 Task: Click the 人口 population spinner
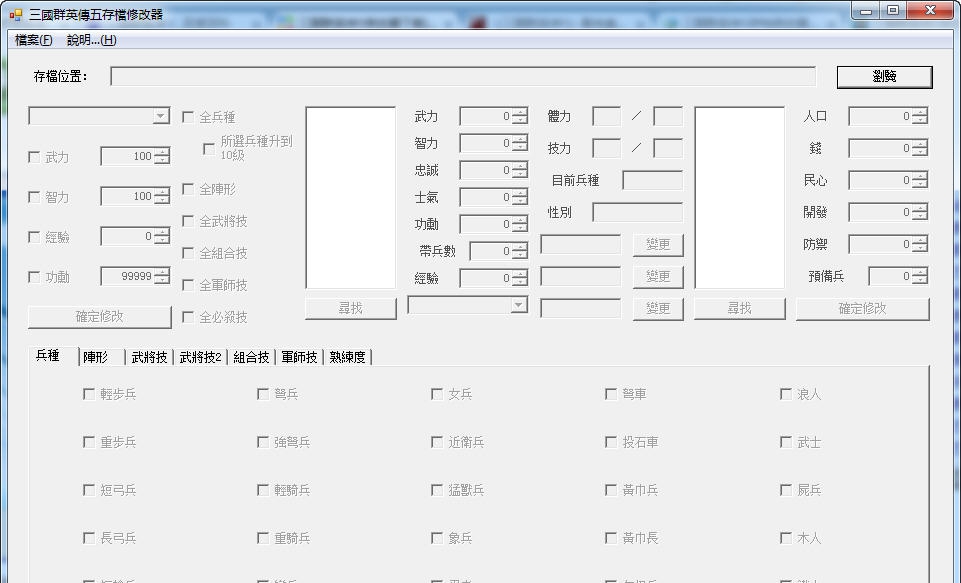click(888, 116)
